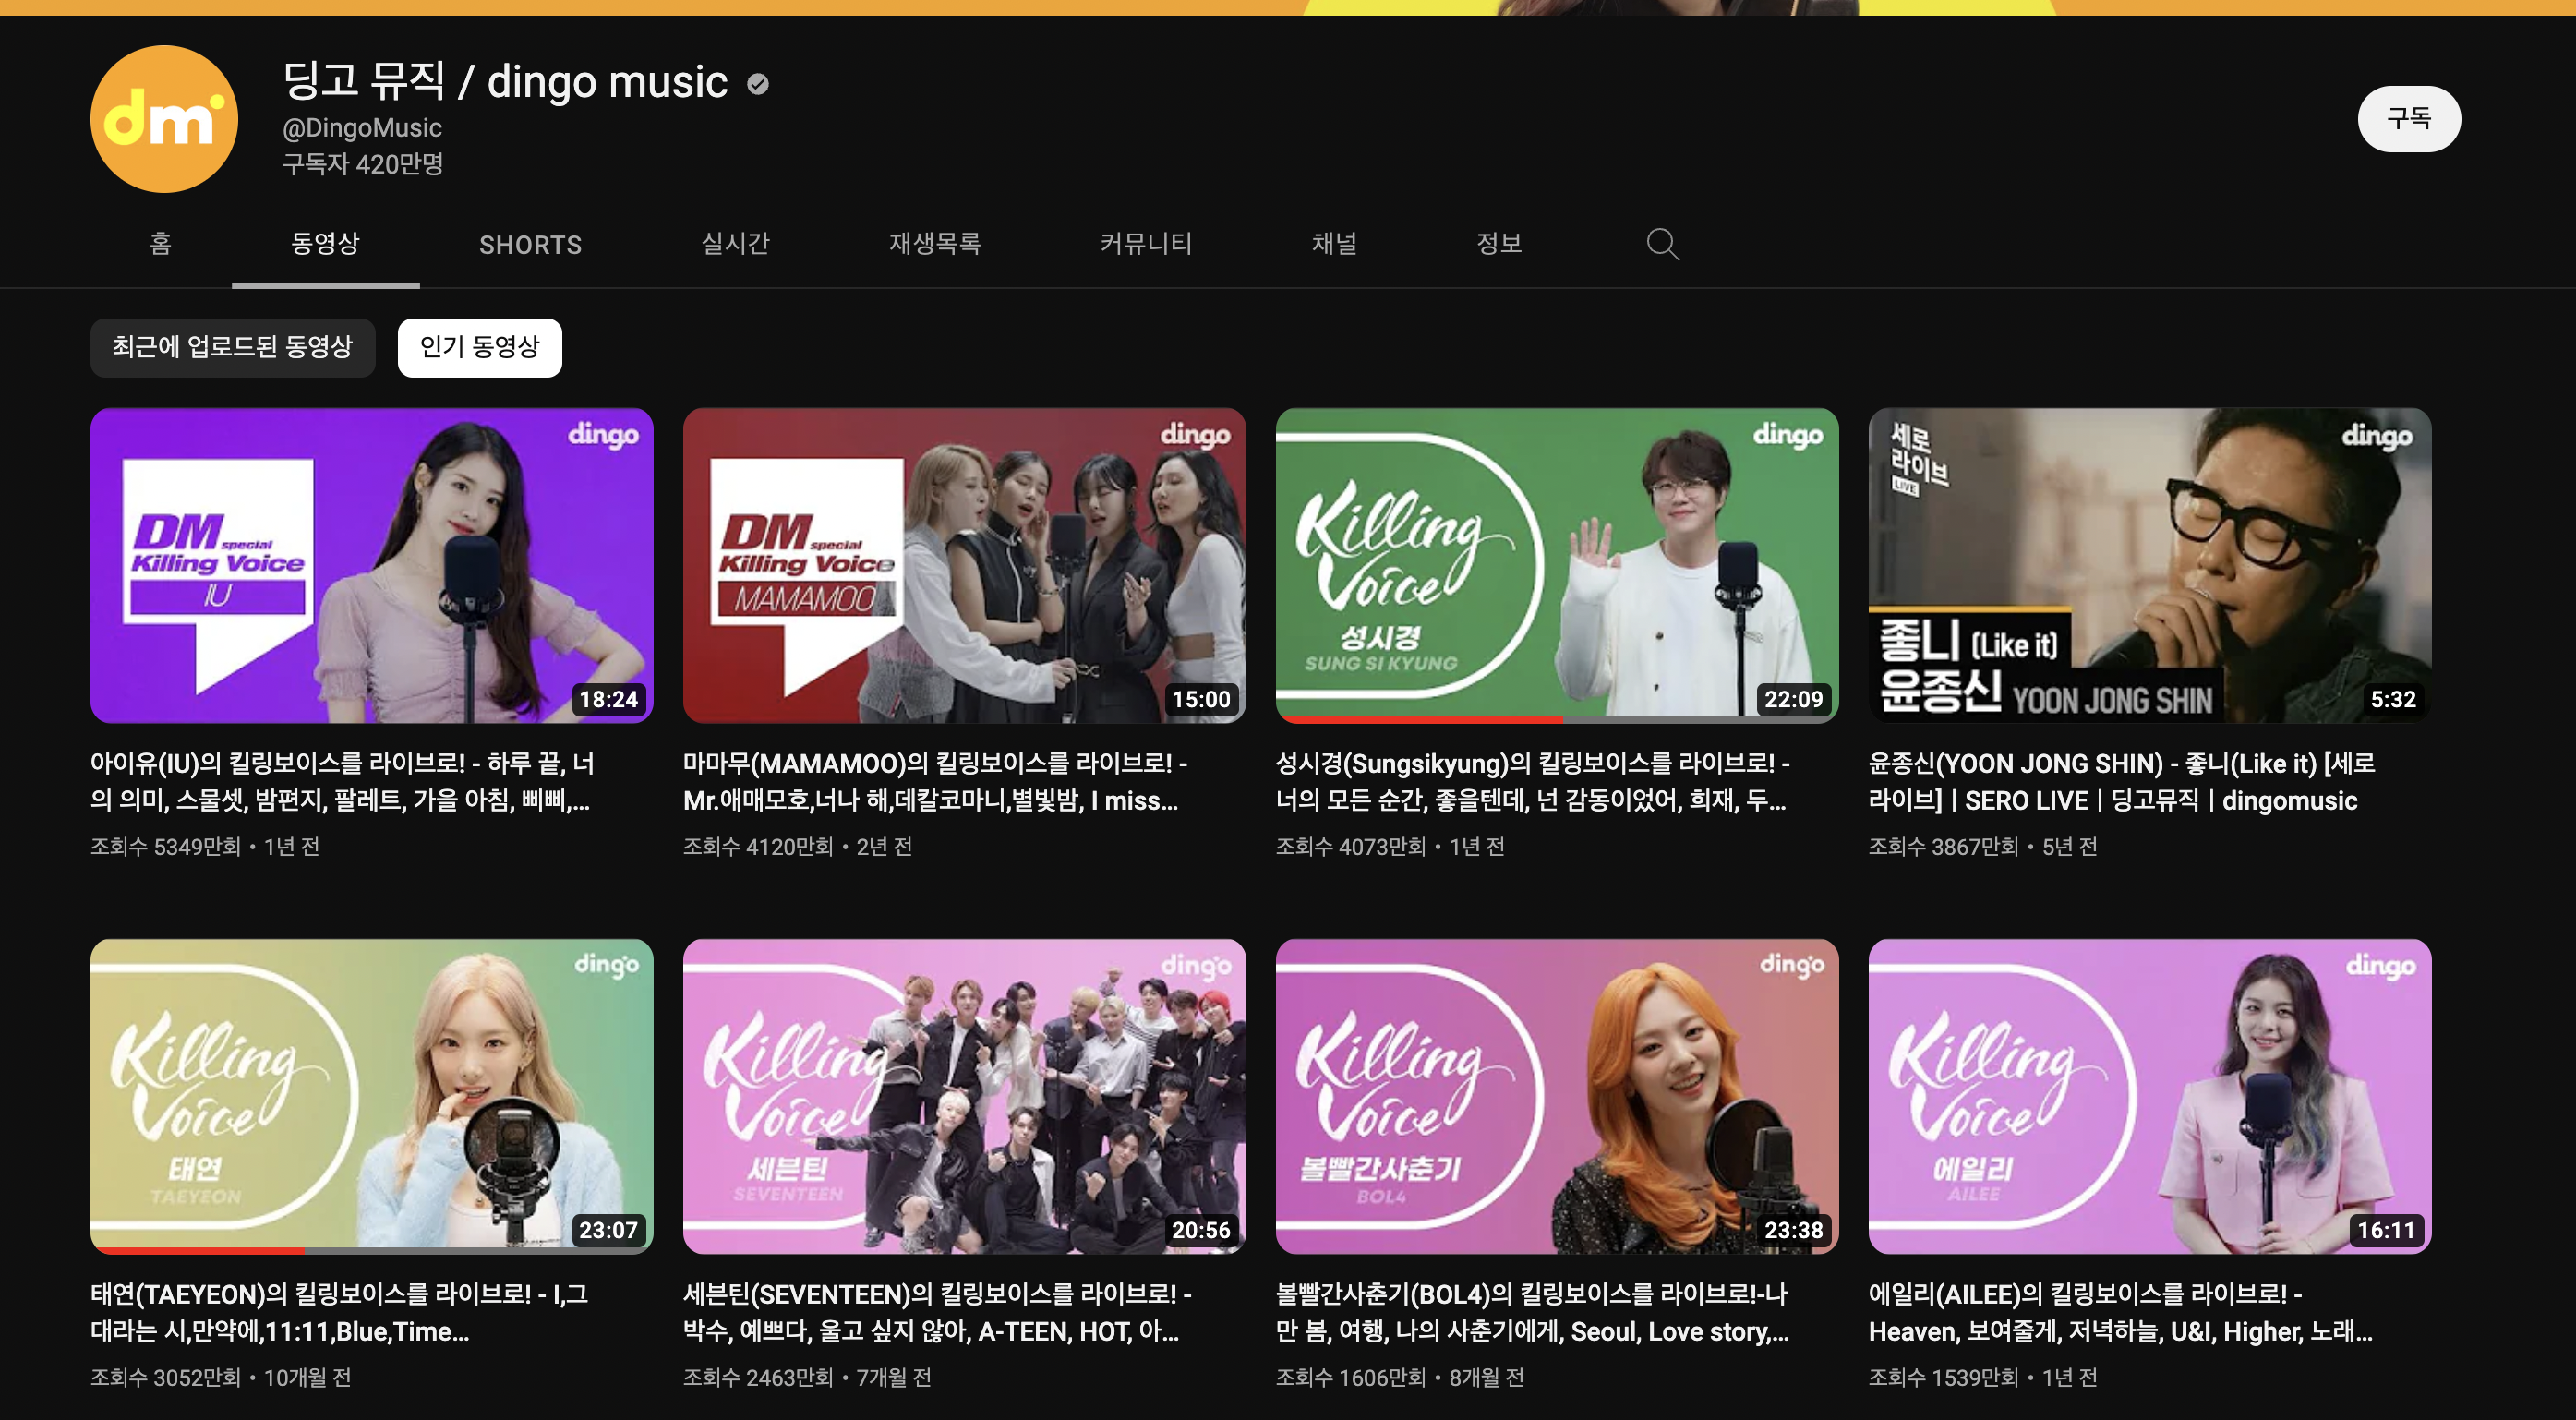This screenshot has width=2576, height=1420.
Task: Select the 정보 about tab
Action: [1499, 244]
